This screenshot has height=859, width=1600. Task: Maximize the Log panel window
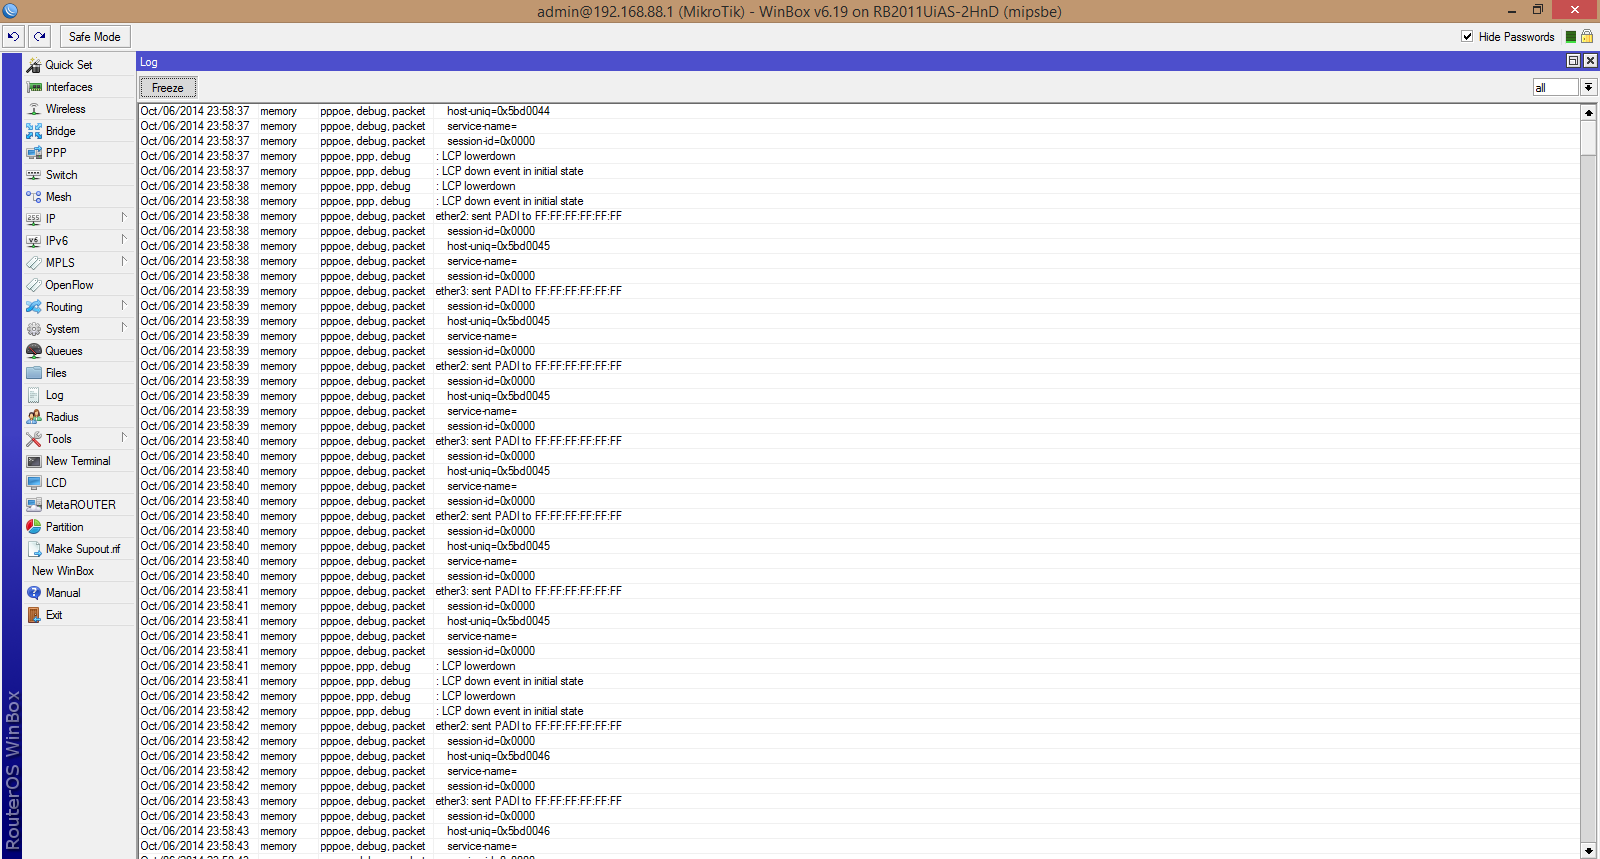pyautogui.click(x=1573, y=61)
